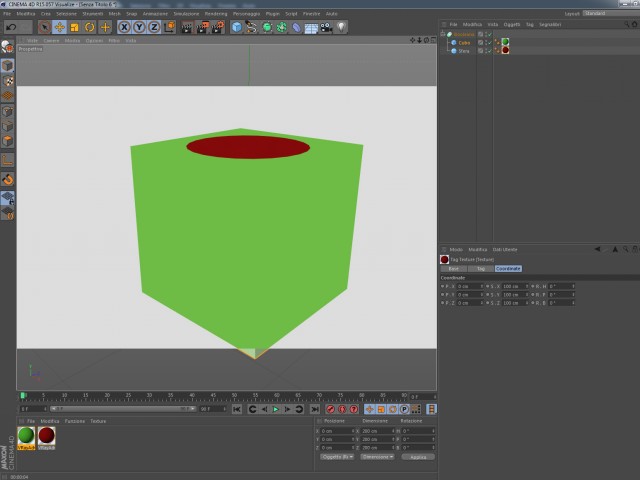Select the Live Selection arrow tool
The image size is (640, 480).
tap(44, 27)
